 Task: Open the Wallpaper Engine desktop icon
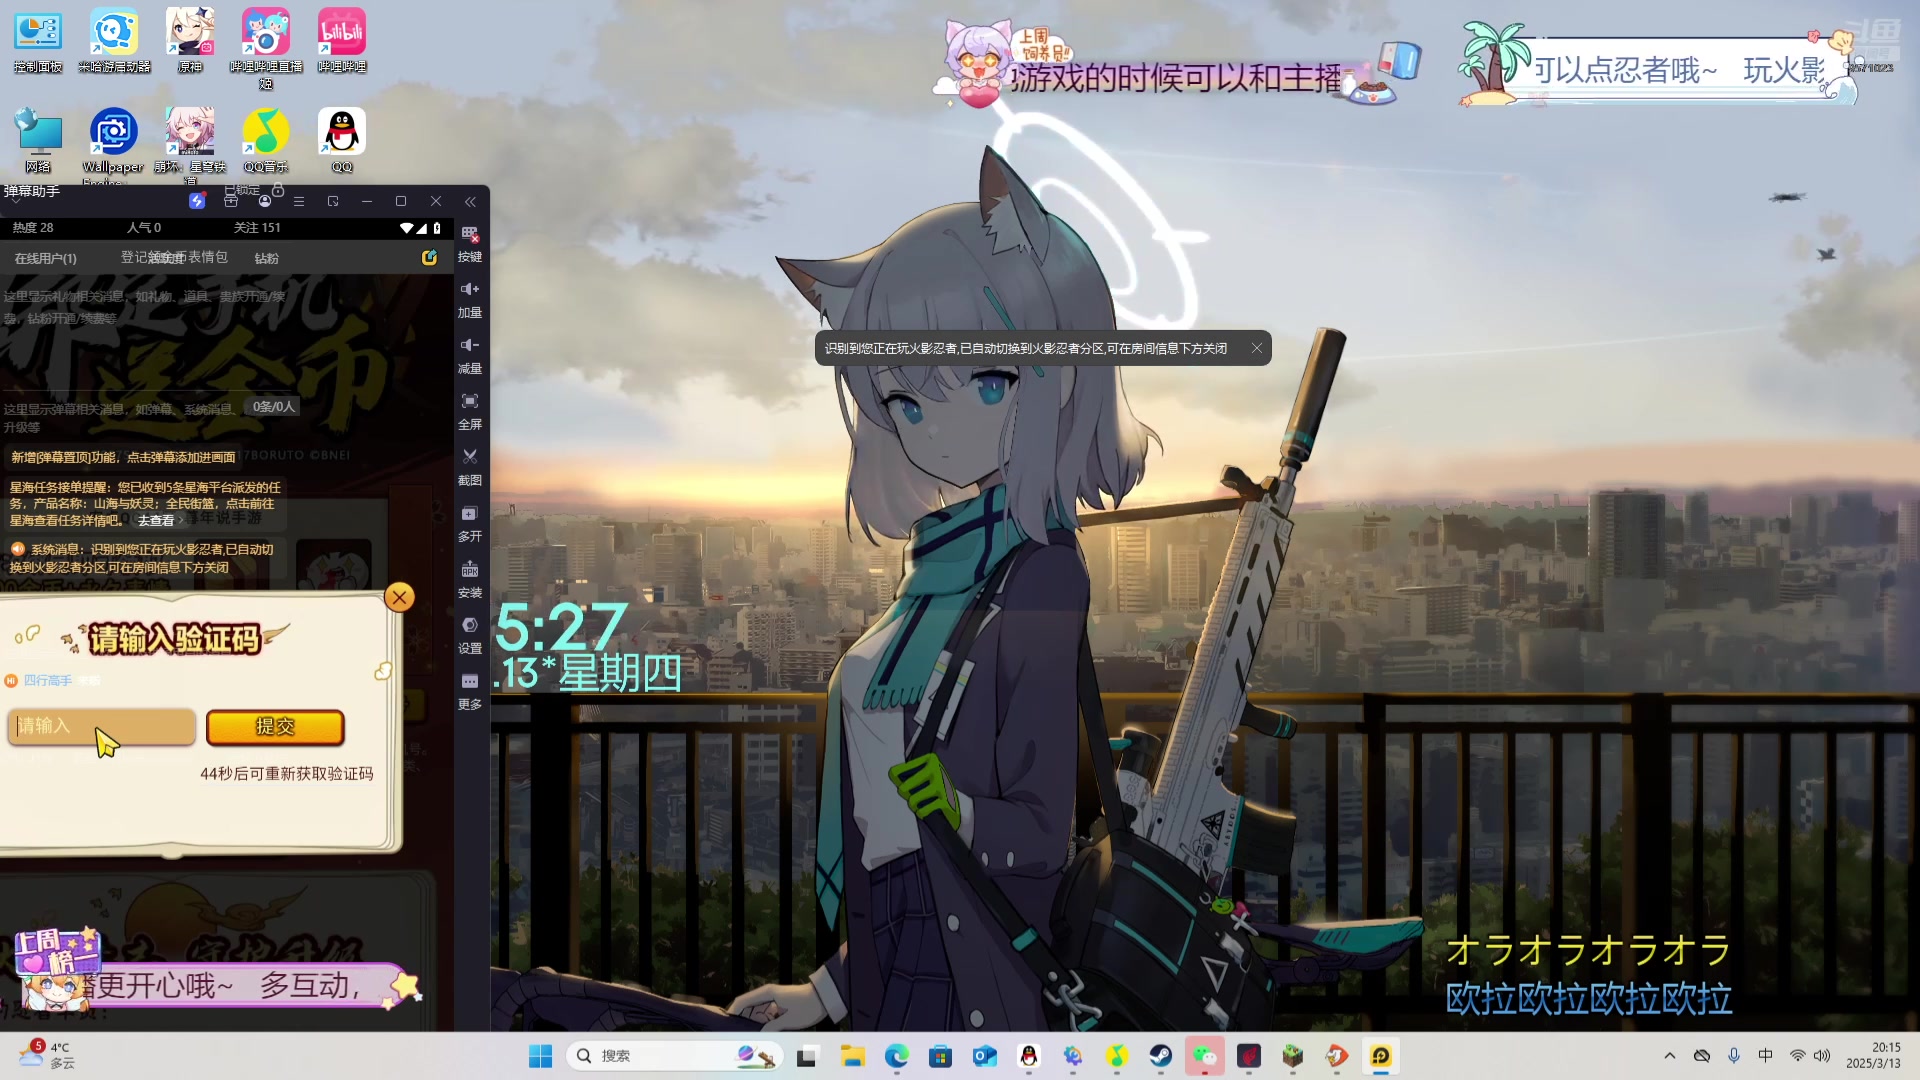click(x=114, y=145)
